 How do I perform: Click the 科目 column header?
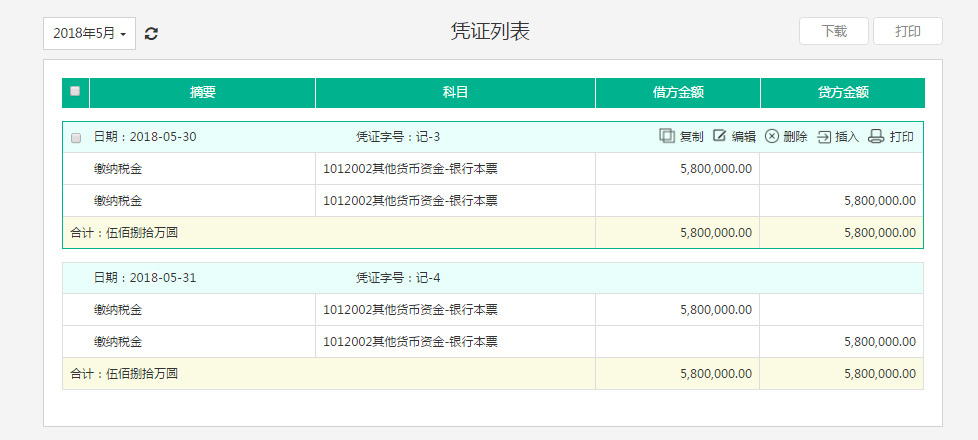tap(455, 92)
